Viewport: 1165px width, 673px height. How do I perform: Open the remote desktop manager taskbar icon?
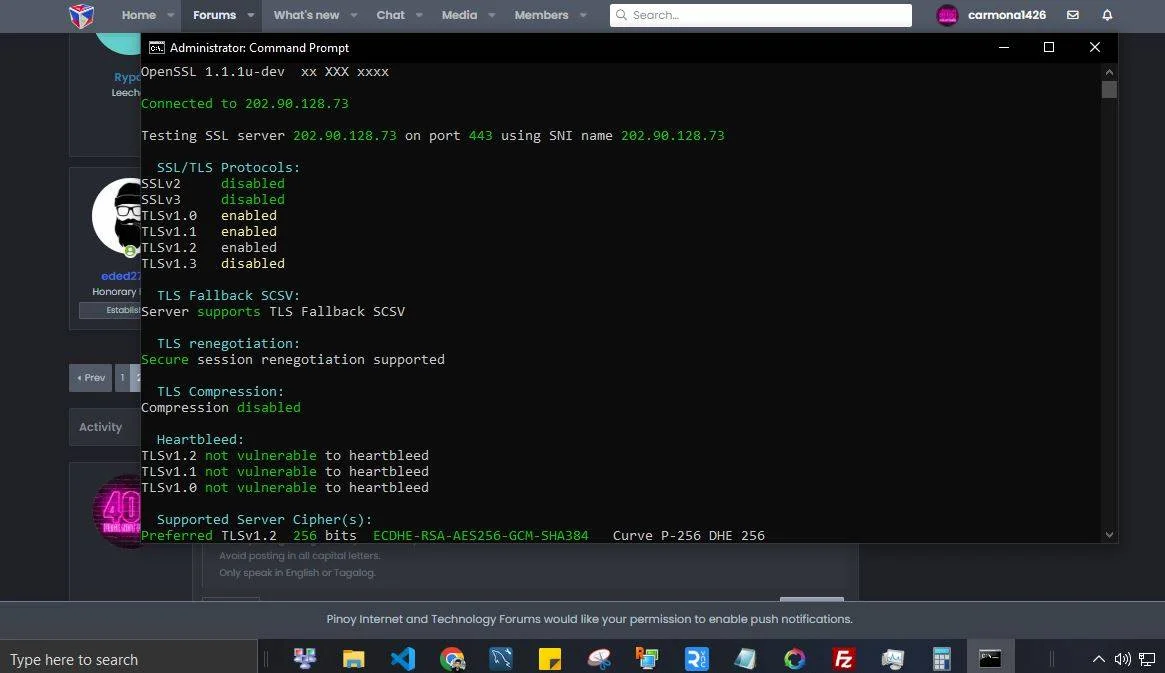click(647, 658)
